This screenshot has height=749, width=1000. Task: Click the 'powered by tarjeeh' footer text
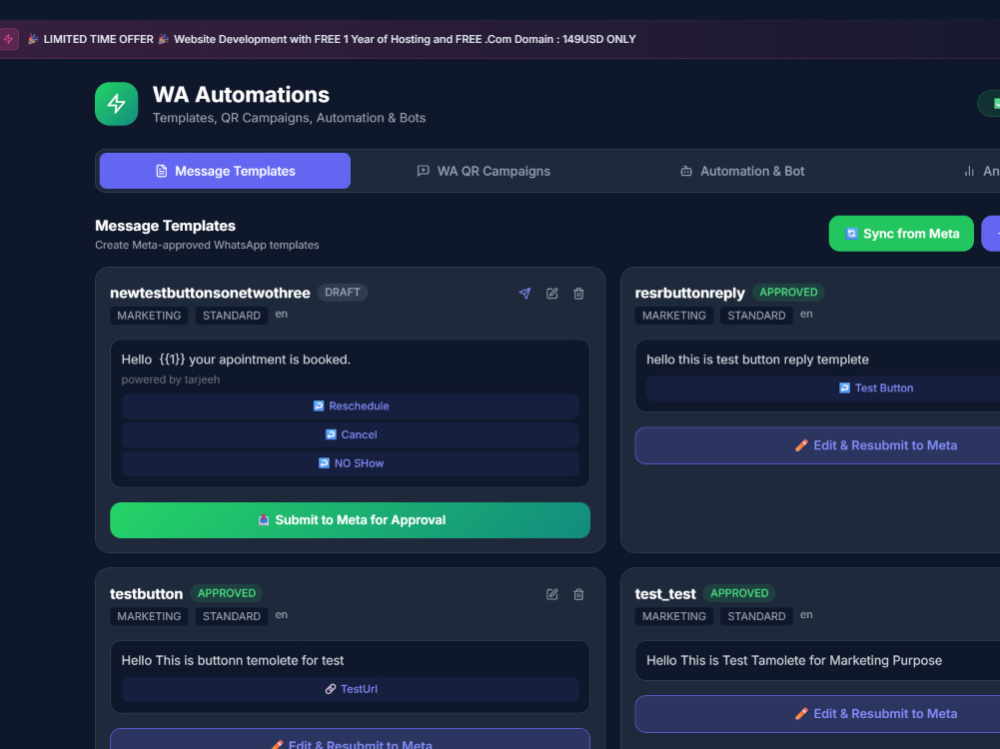pyautogui.click(x=170, y=380)
